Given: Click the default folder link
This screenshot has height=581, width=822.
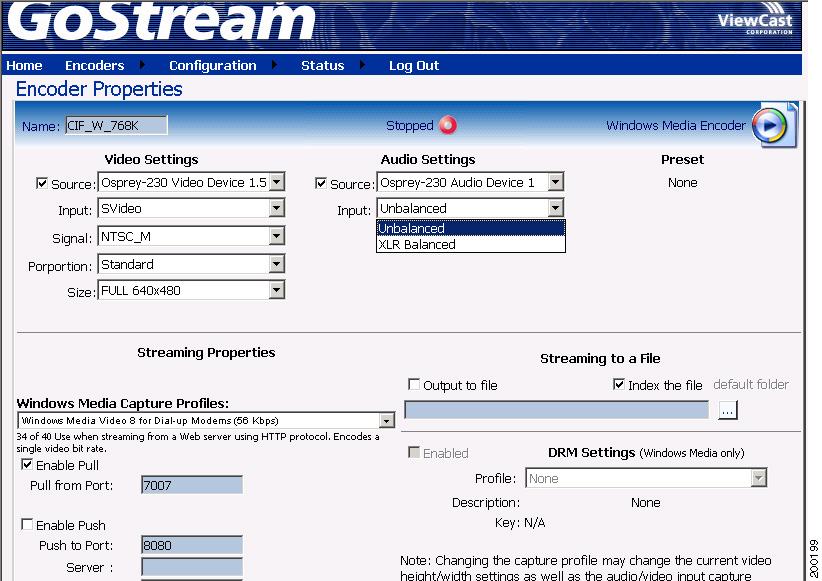Looking at the screenshot, I should coord(751,384).
